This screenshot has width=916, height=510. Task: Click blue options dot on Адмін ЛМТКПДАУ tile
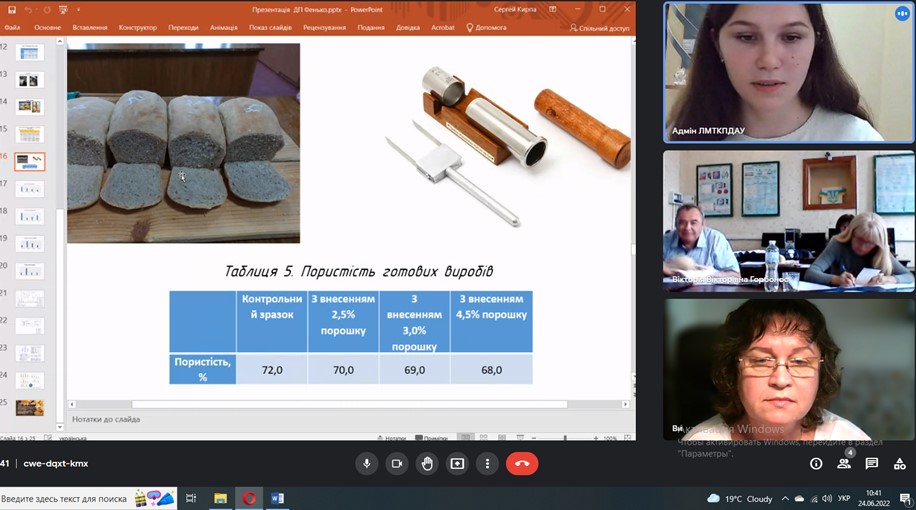click(x=902, y=14)
